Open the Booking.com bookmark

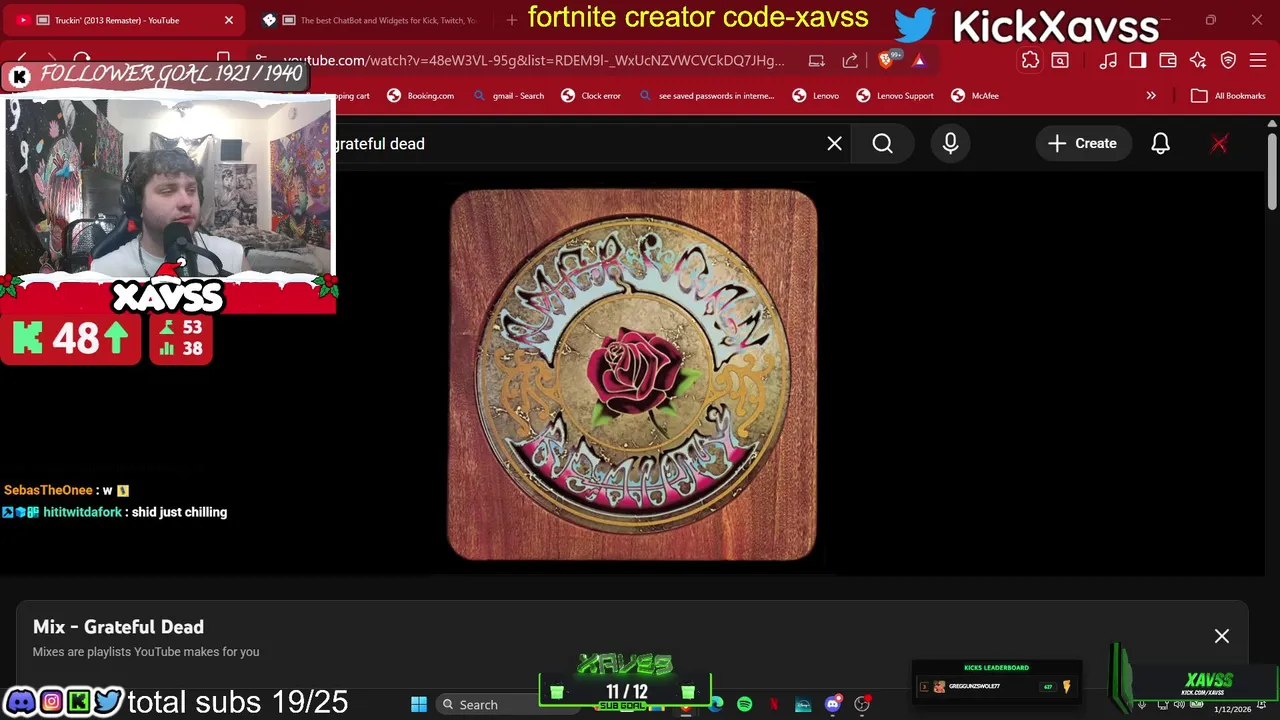[420, 96]
